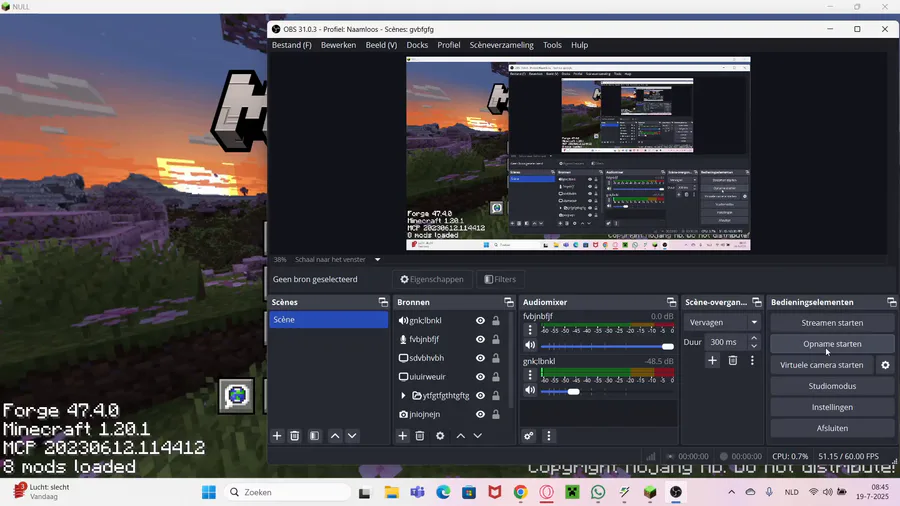This screenshot has width=900, height=506.
Task: Delete the scene transition with trash icon
Action: click(x=733, y=360)
